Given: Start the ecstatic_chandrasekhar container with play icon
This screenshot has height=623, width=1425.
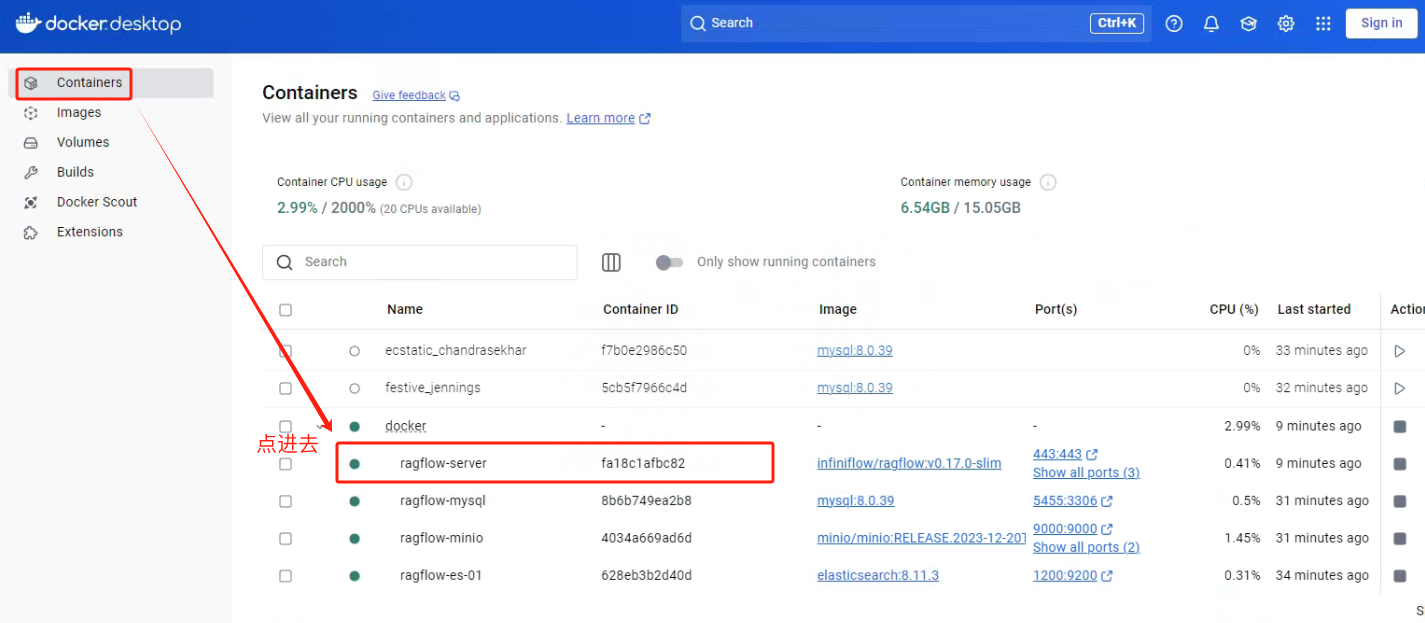Looking at the screenshot, I should tap(1399, 351).
